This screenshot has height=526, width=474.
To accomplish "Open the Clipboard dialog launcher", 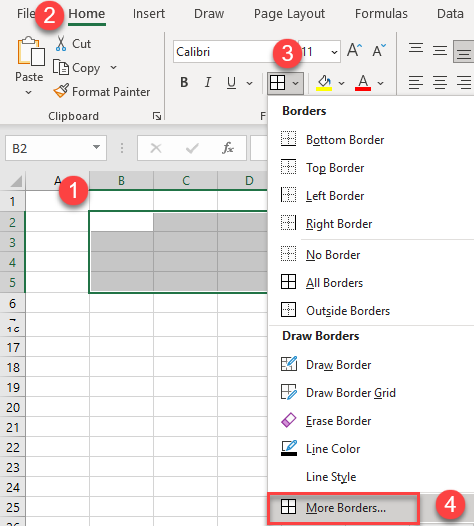I will coord(157,116).
